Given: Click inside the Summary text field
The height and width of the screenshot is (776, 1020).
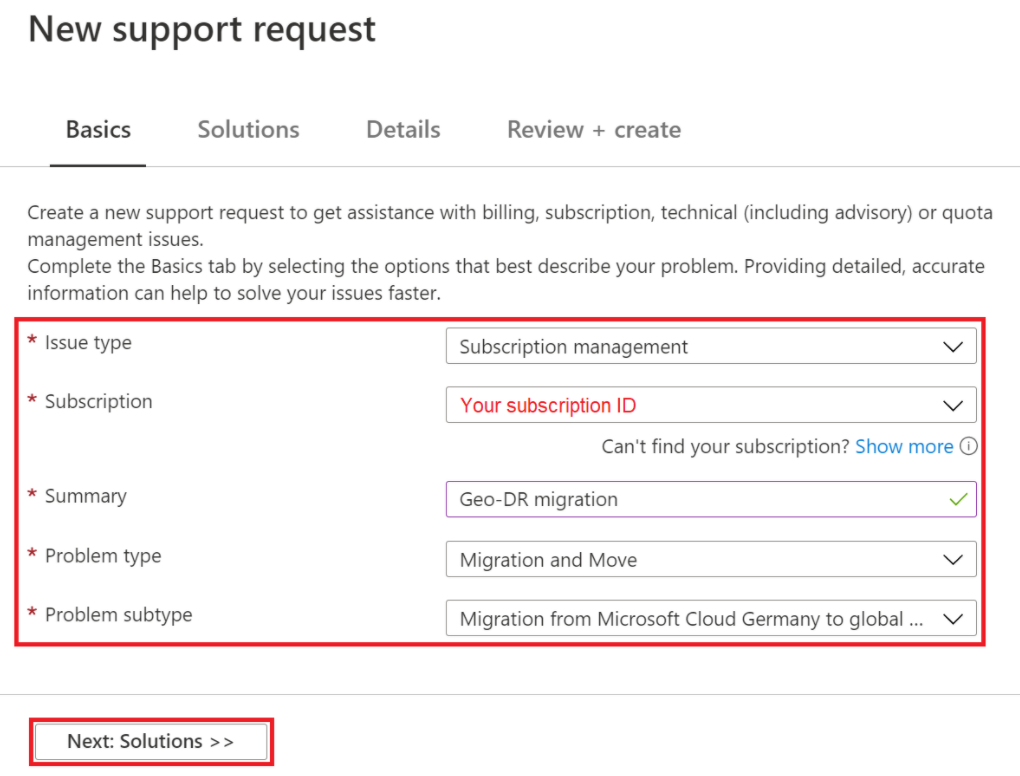Looking at the screenshot, I should (700, 498).
